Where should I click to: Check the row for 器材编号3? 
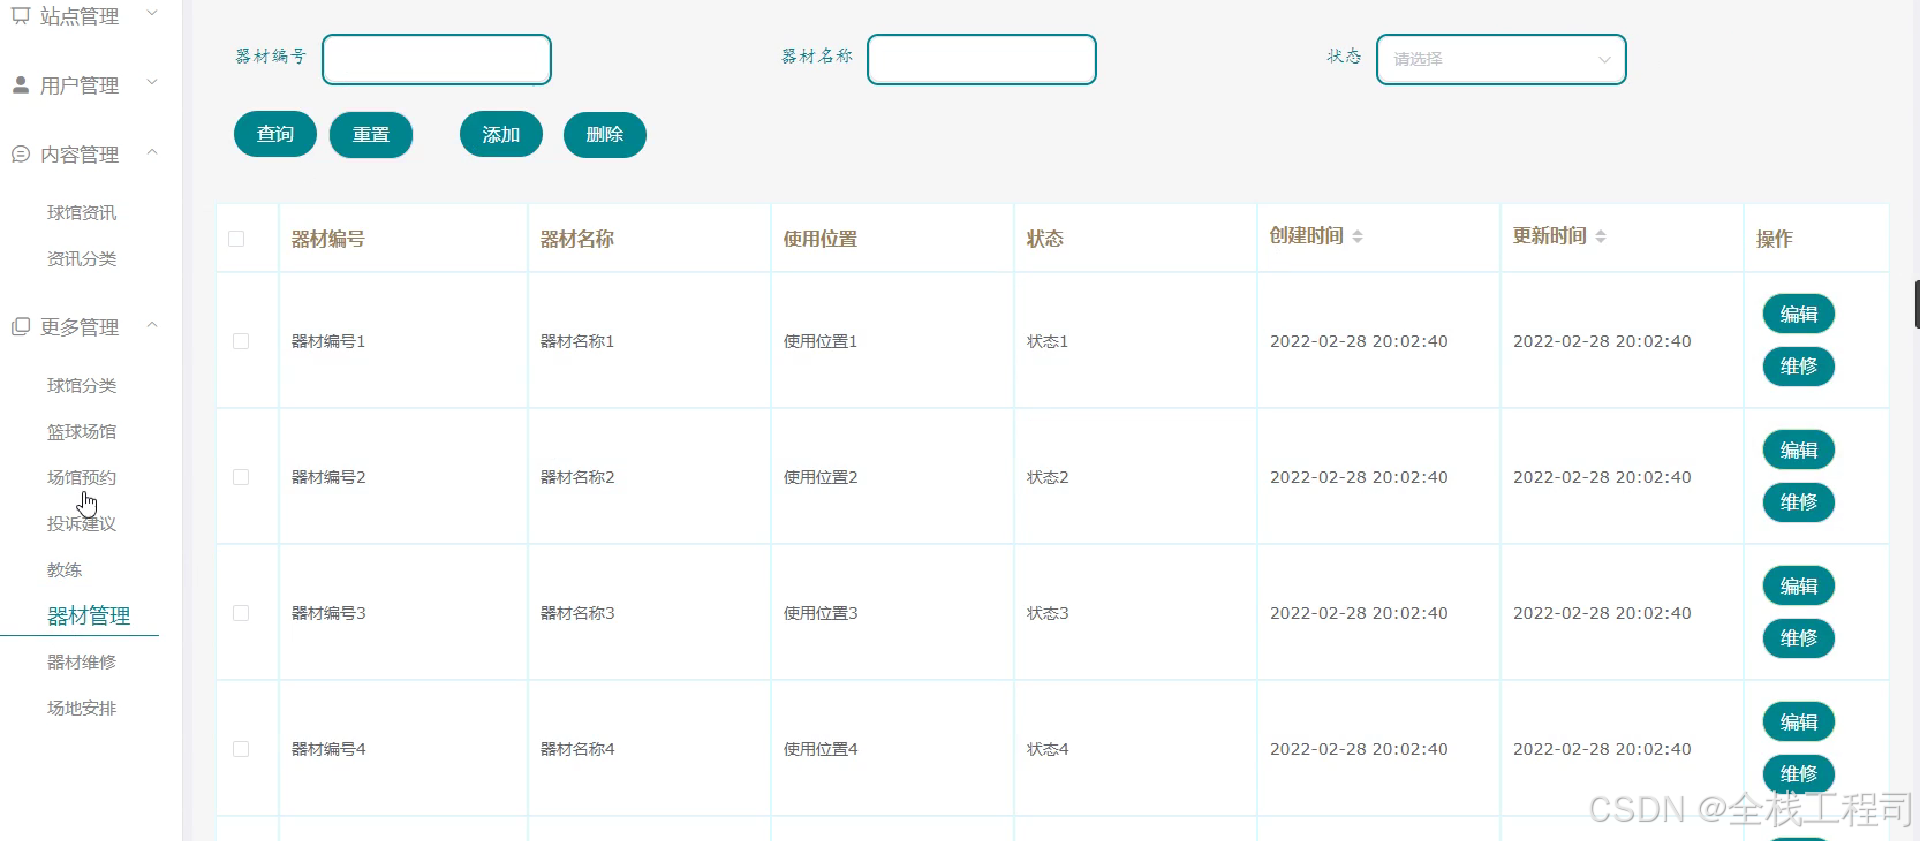(241, 613)
